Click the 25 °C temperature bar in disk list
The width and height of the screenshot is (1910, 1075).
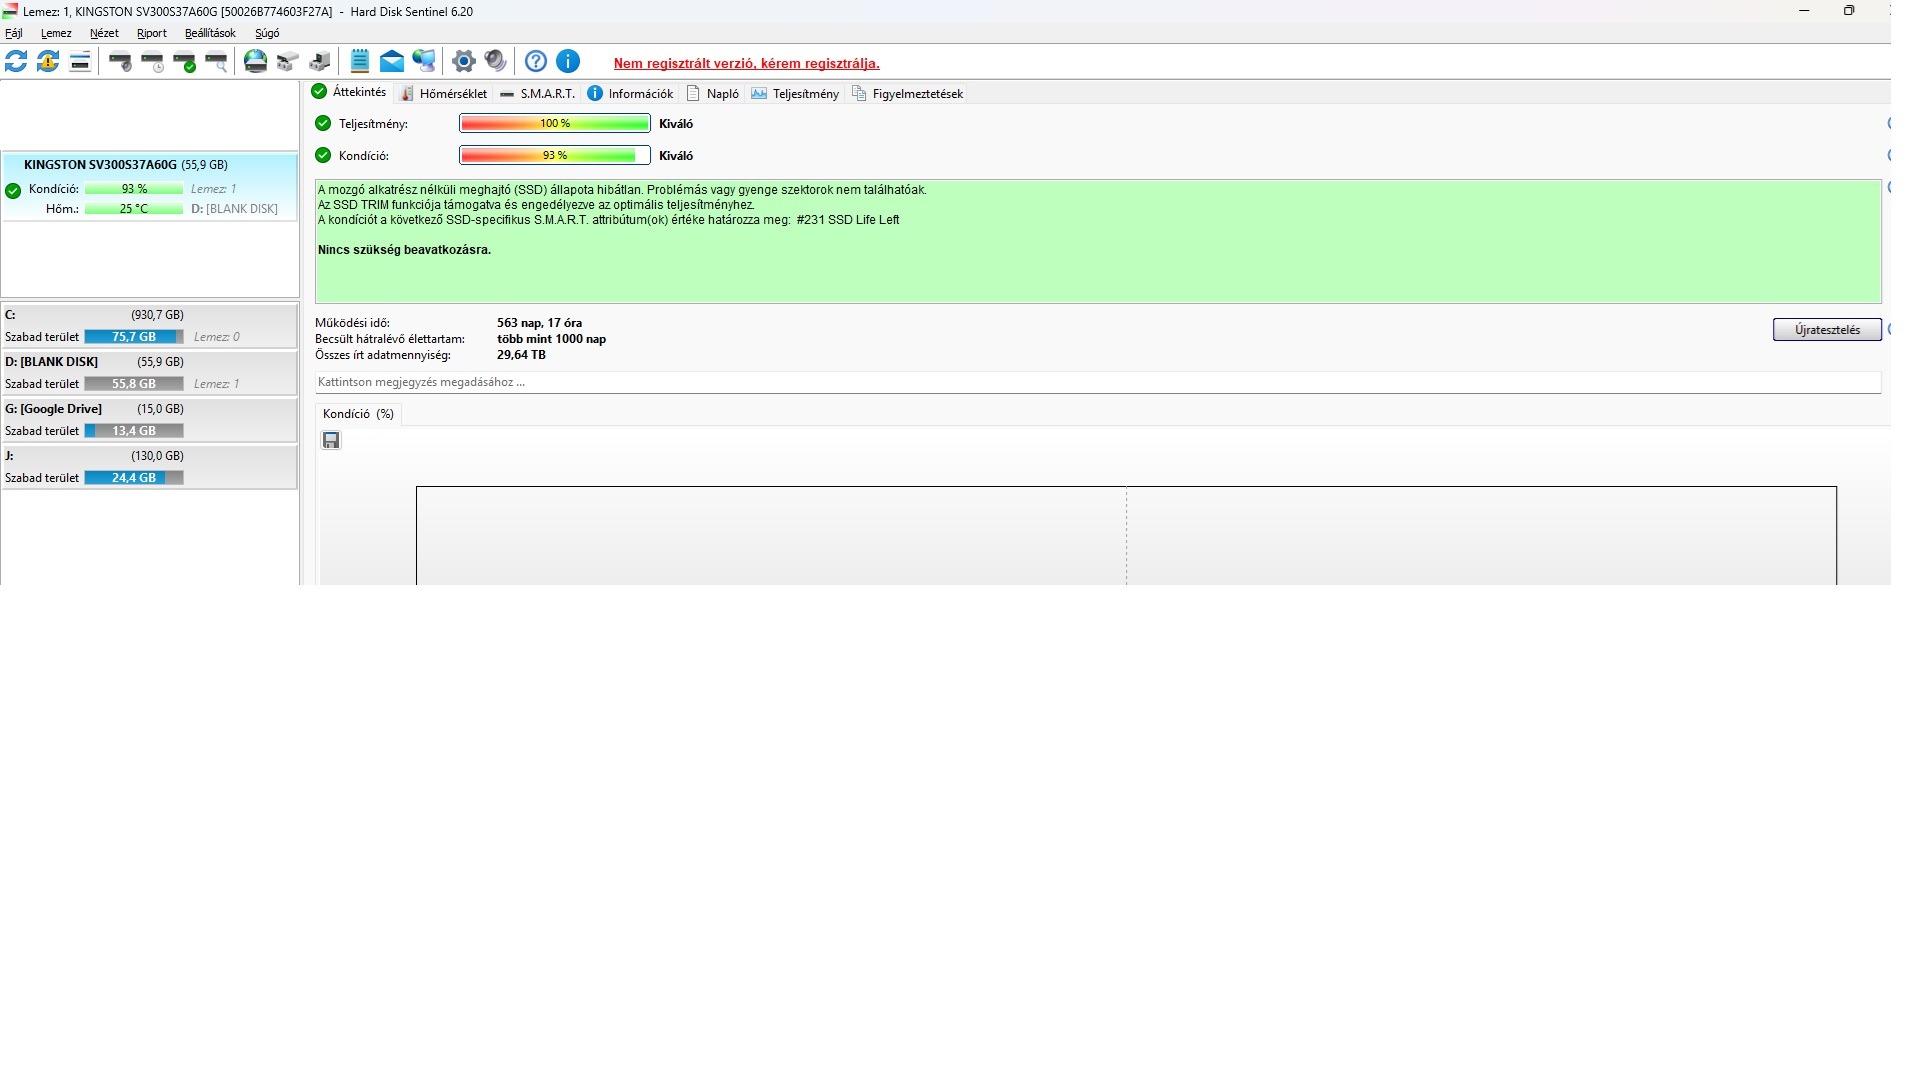pos(134,209)
